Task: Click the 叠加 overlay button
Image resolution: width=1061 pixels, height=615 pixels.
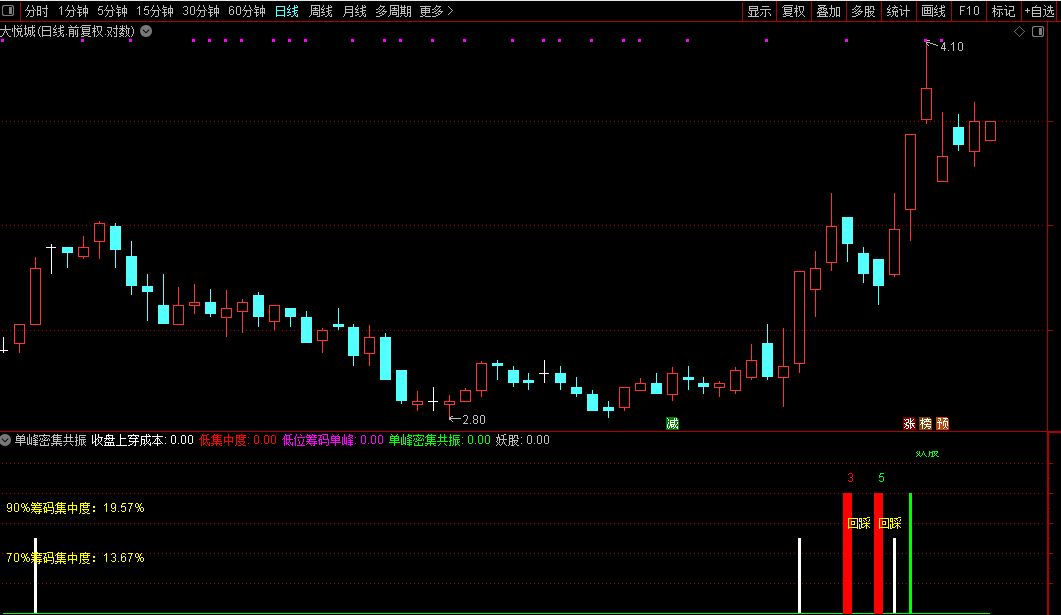Action: [x=829, y=12]
